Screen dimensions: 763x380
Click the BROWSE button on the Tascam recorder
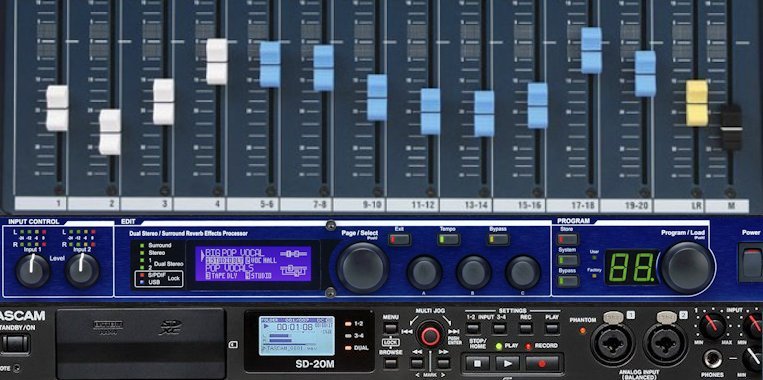390,363
